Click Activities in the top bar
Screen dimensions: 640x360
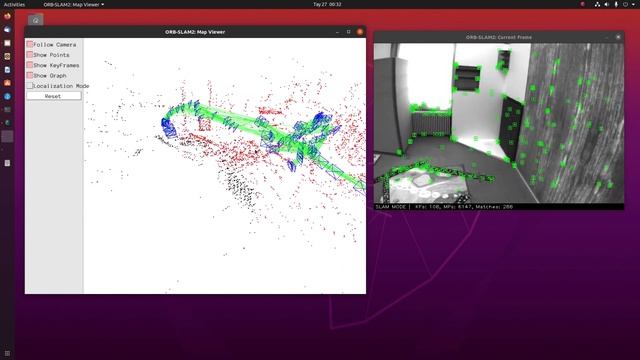click(14, 4)
